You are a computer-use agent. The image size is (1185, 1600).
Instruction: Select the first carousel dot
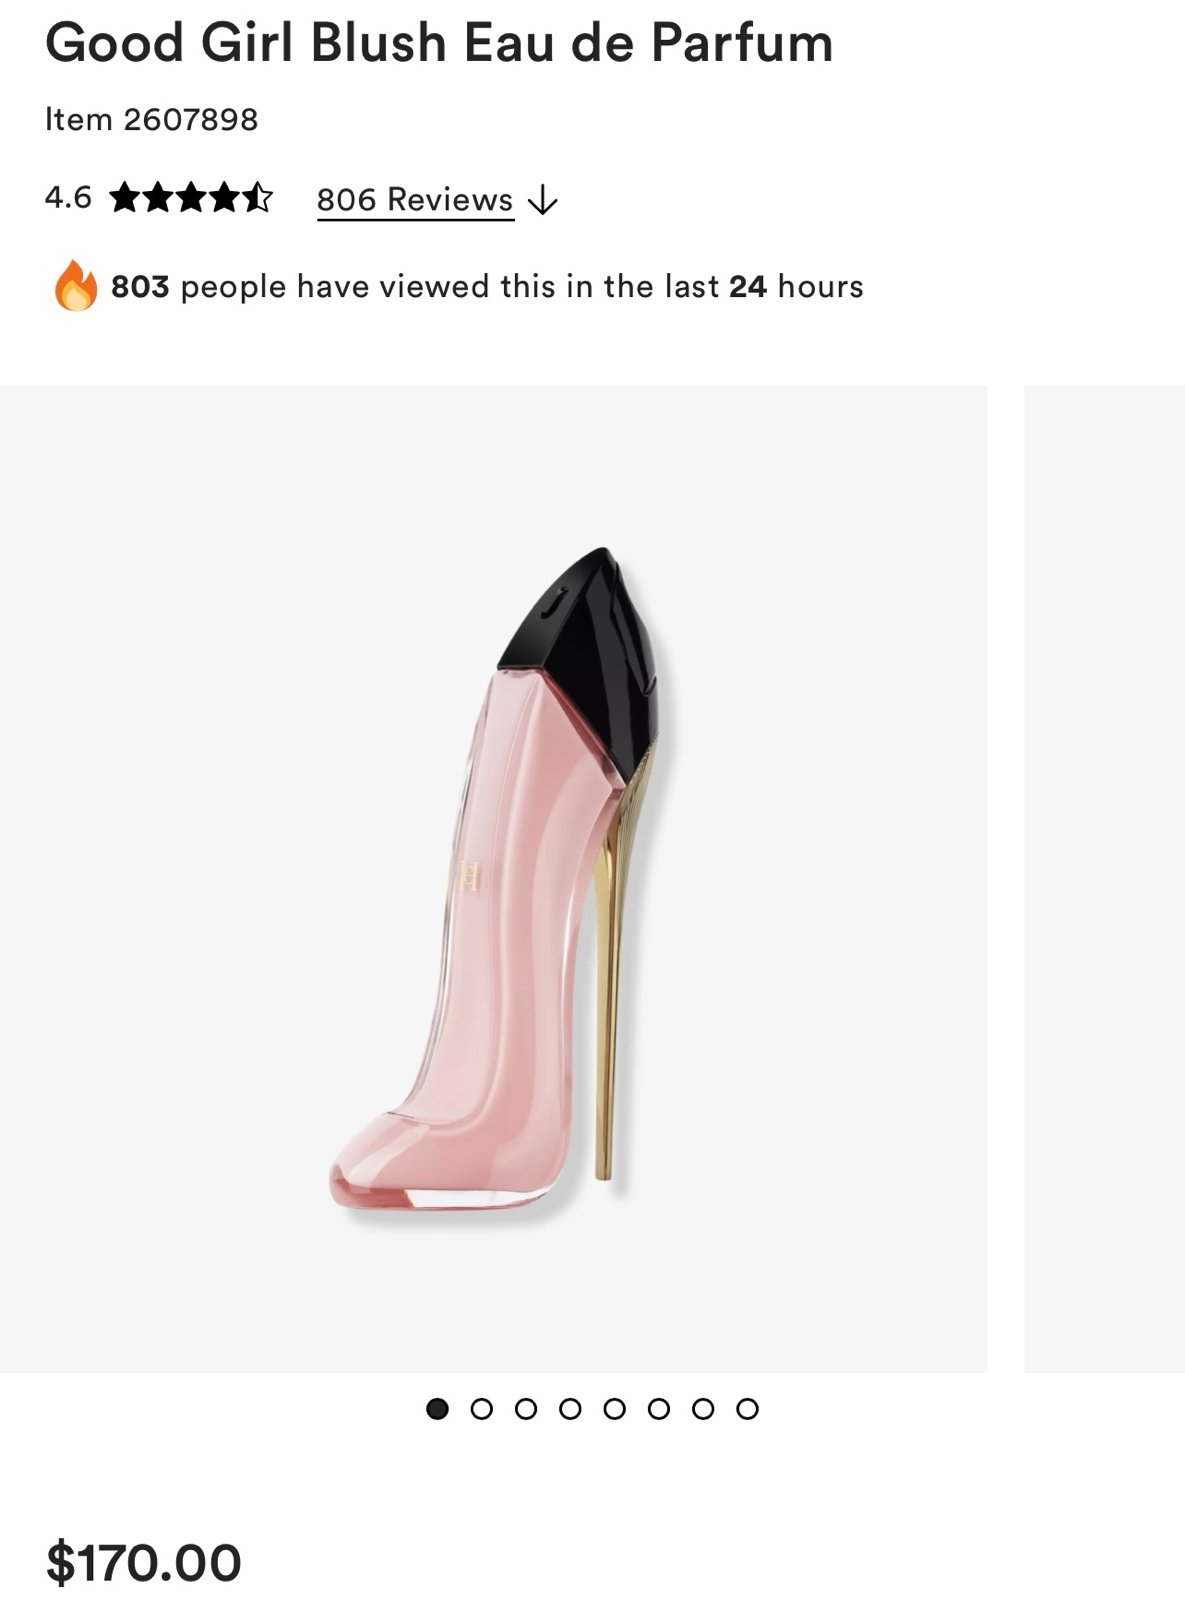[x=437, y=1409]
